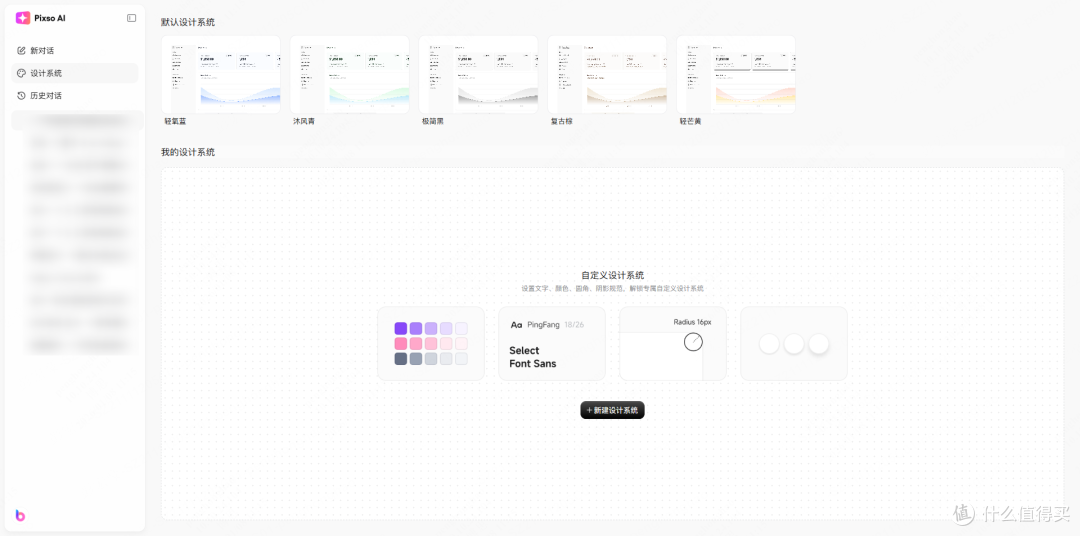Click the Select Font Sans text

[x=532, y=357]
